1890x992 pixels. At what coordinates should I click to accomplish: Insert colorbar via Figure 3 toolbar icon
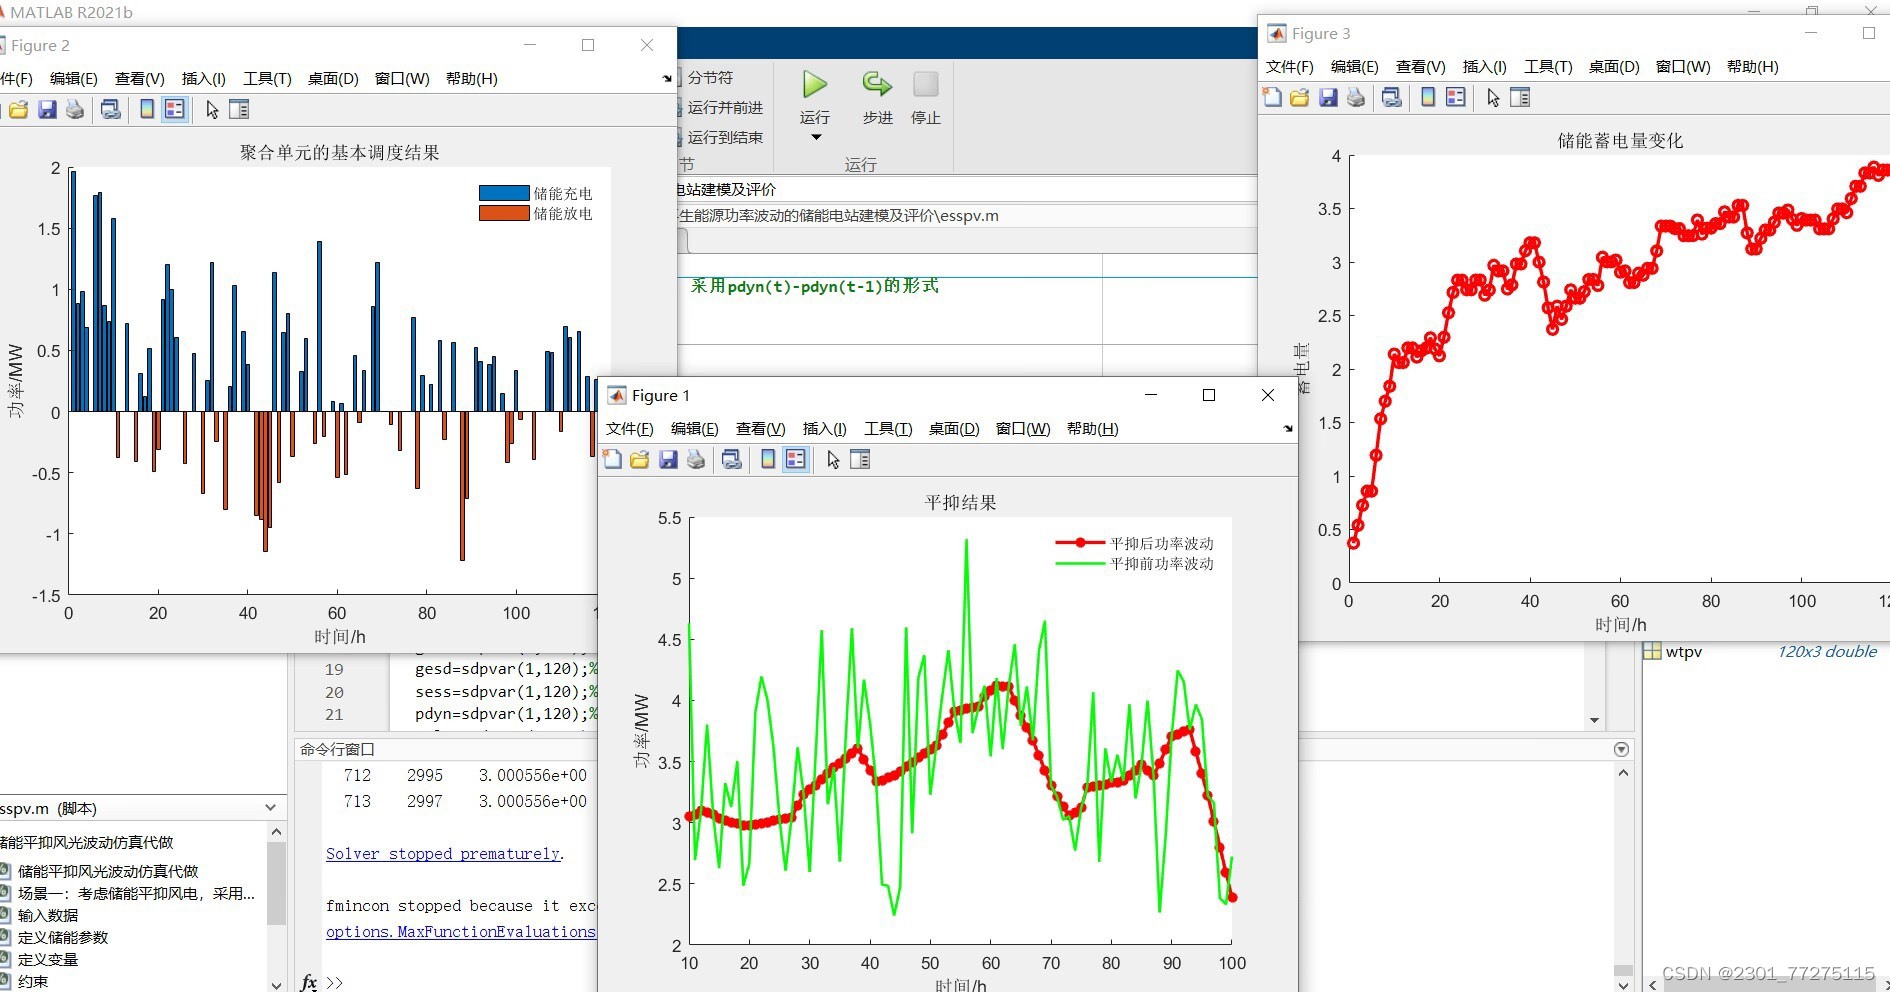click(x=1428, y=98)
